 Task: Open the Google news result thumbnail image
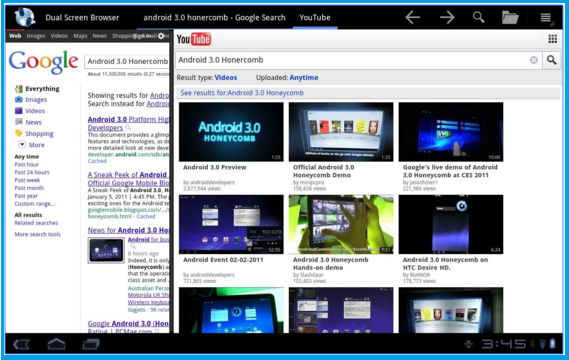pyautogui.click(x=106, y=250)
